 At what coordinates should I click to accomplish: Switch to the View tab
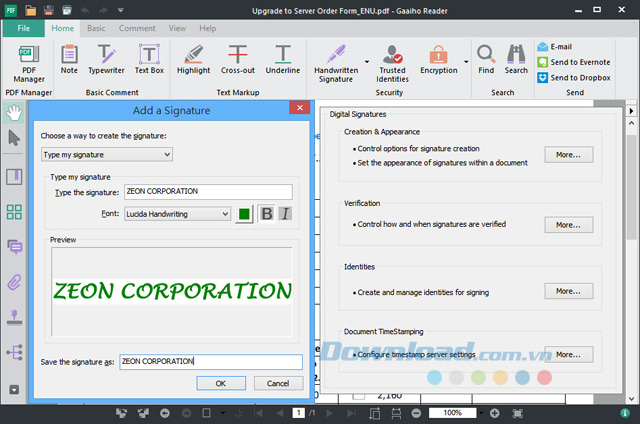coord(177,28)
